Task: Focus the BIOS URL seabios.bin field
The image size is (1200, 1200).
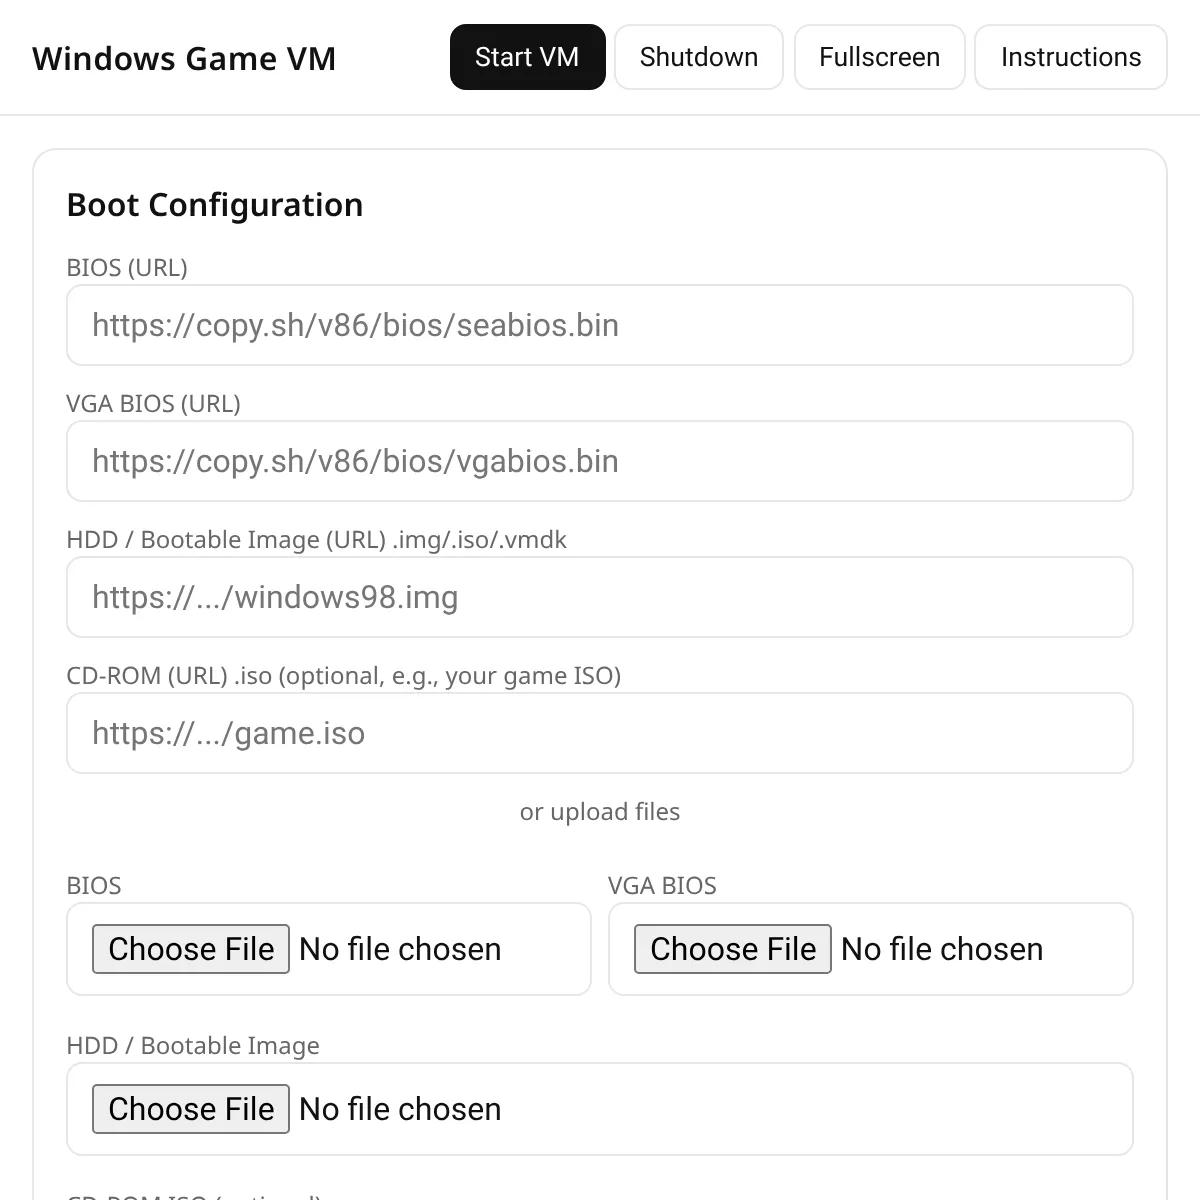Action: pos(599,325)
